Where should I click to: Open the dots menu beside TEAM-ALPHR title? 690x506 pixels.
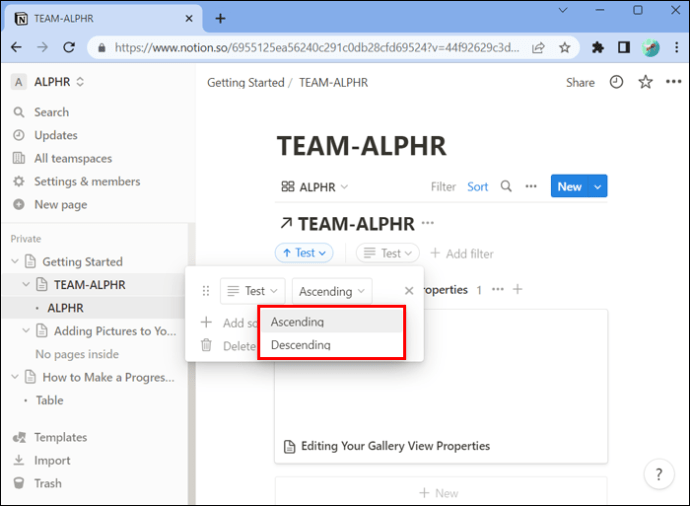coord(428,223)
